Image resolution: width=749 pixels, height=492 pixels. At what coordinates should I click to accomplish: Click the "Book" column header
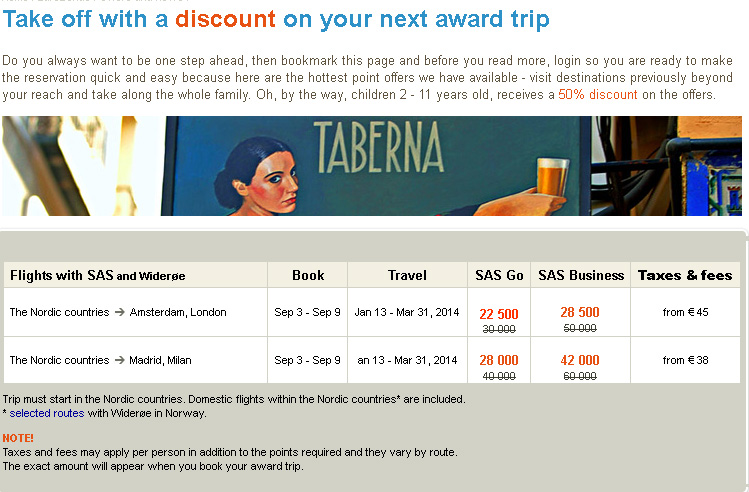[308, 275]
